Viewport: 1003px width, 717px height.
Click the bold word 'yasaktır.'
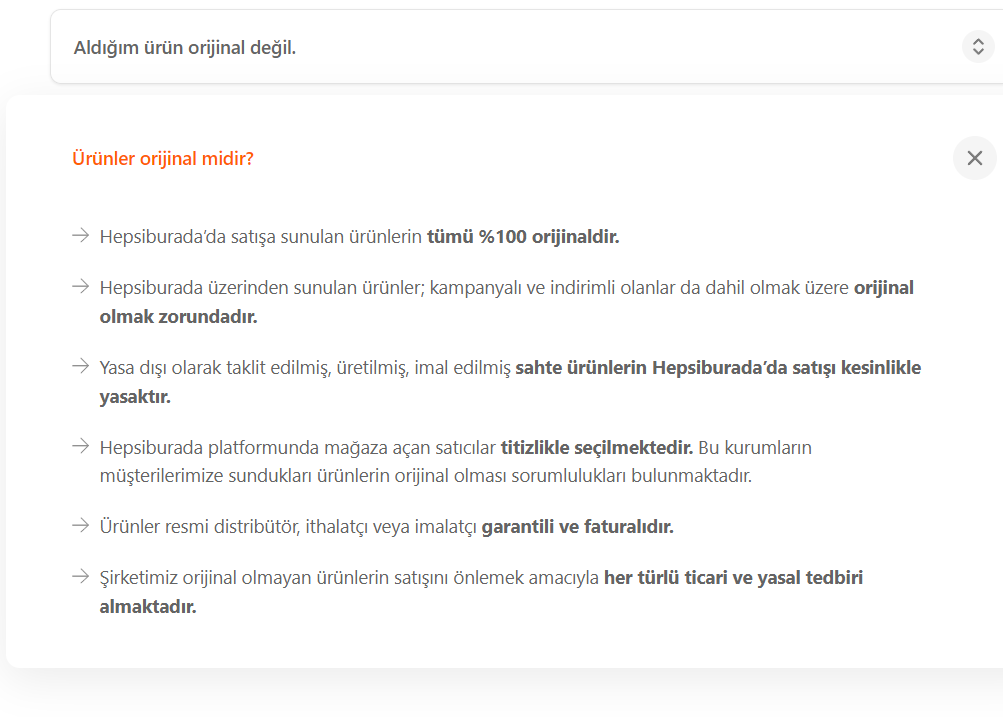135,396
